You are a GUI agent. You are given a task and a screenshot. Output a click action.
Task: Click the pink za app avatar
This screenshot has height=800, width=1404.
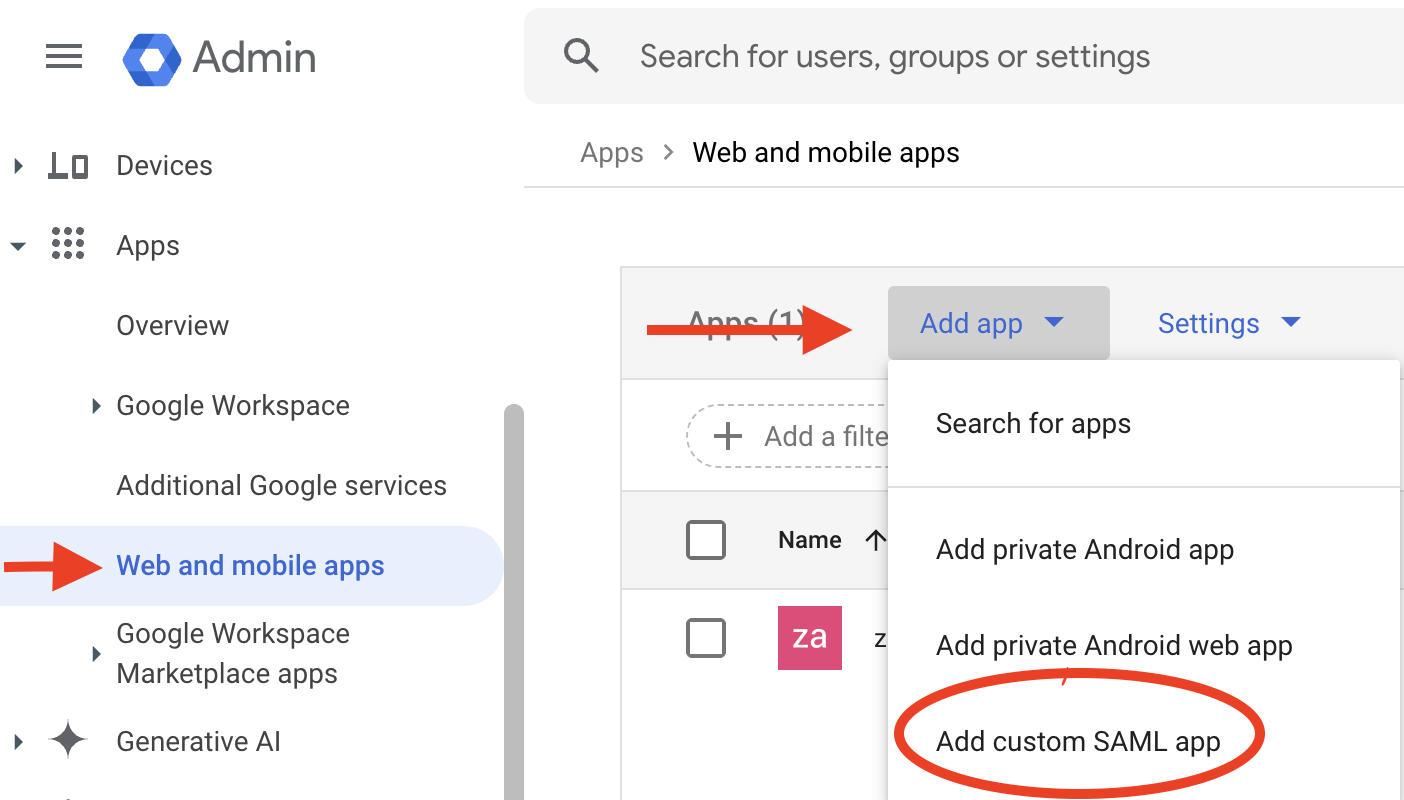[810, 637]
